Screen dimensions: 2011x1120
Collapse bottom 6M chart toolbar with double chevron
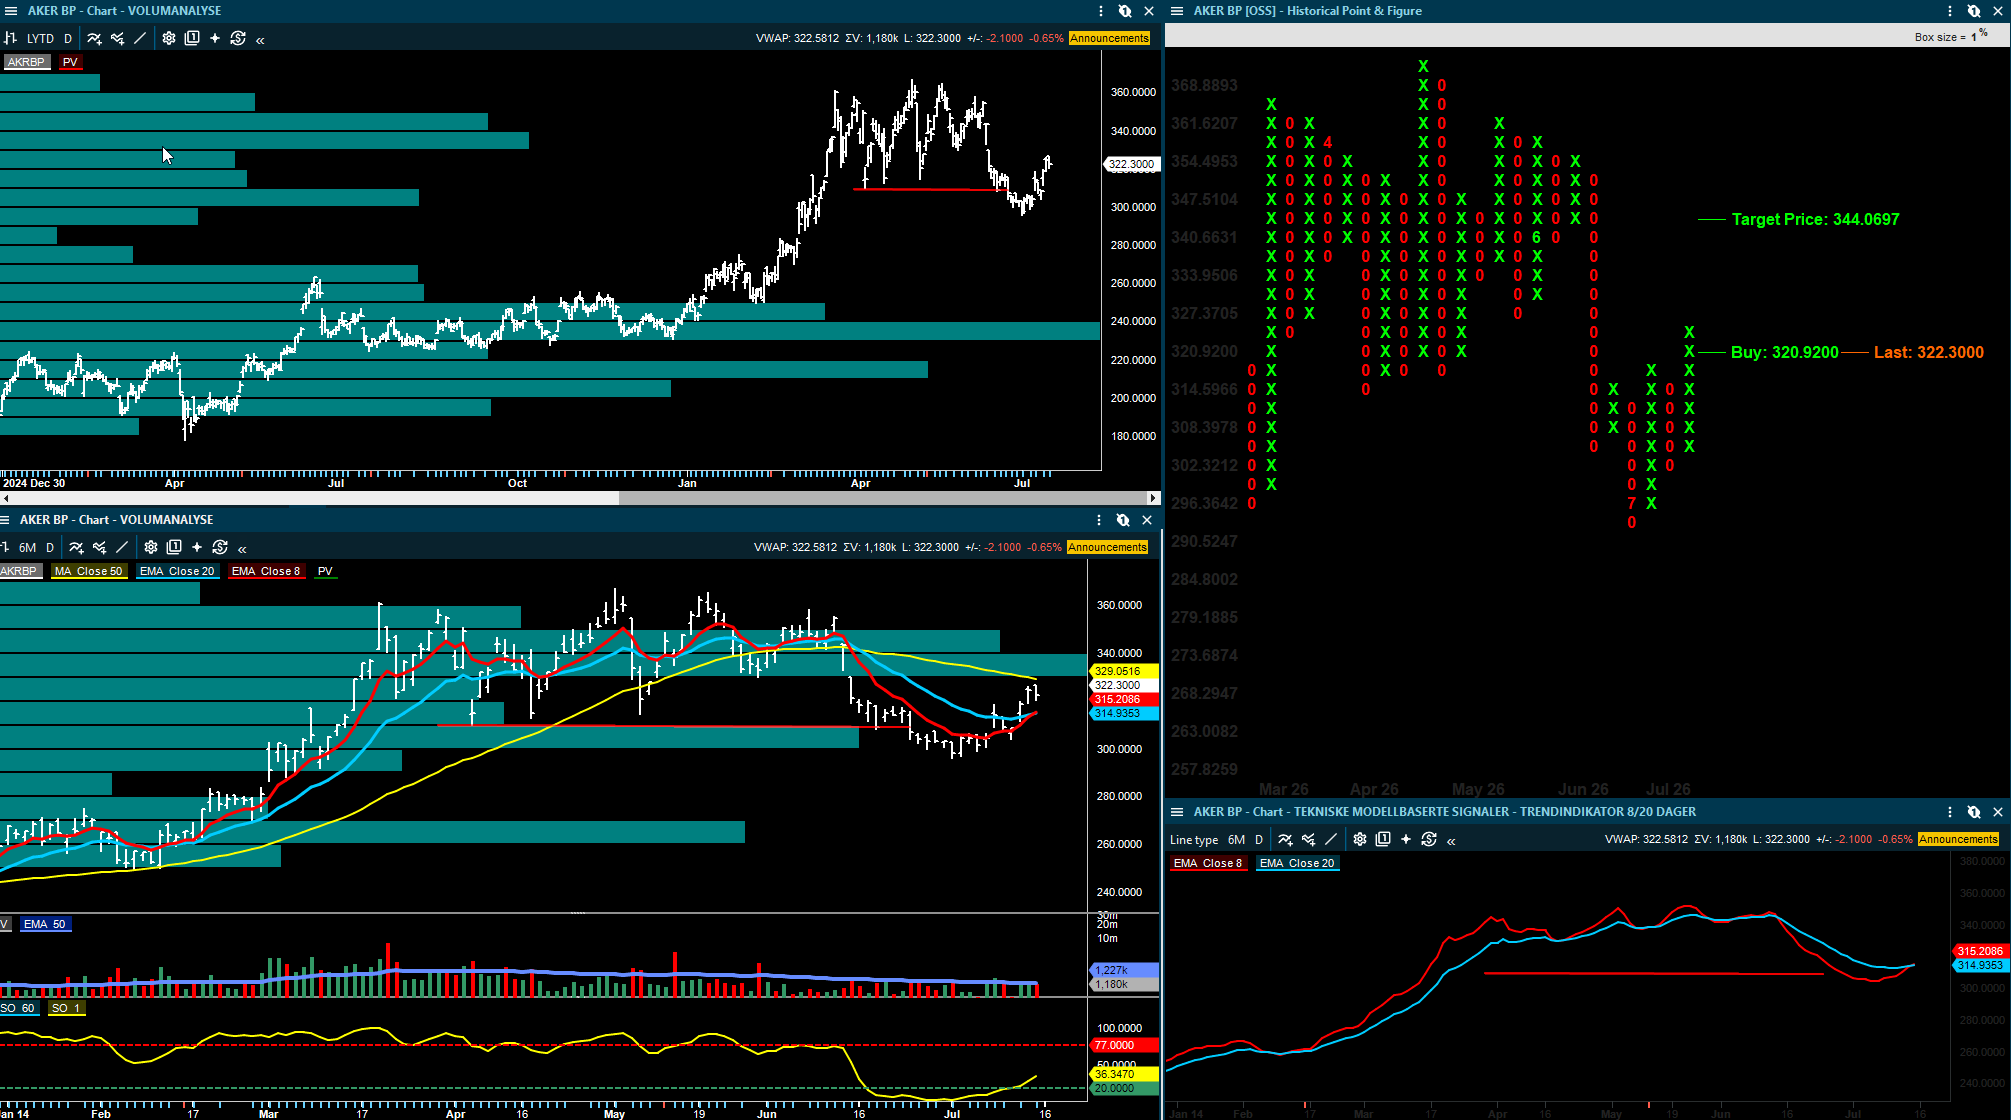point(243,548)
